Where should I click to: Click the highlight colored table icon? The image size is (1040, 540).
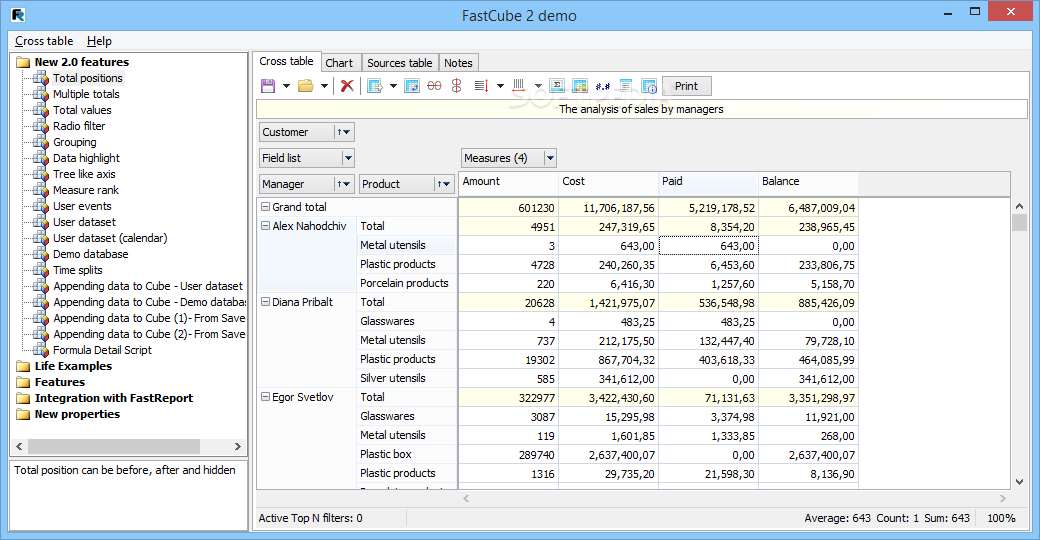[580, 86]
